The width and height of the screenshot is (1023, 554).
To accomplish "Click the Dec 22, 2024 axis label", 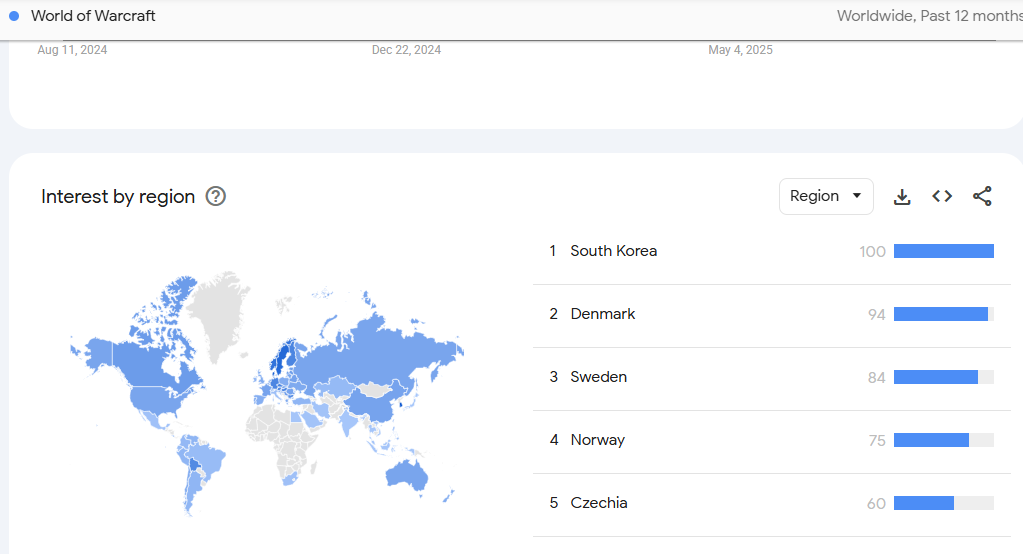I will pos(406,50).
